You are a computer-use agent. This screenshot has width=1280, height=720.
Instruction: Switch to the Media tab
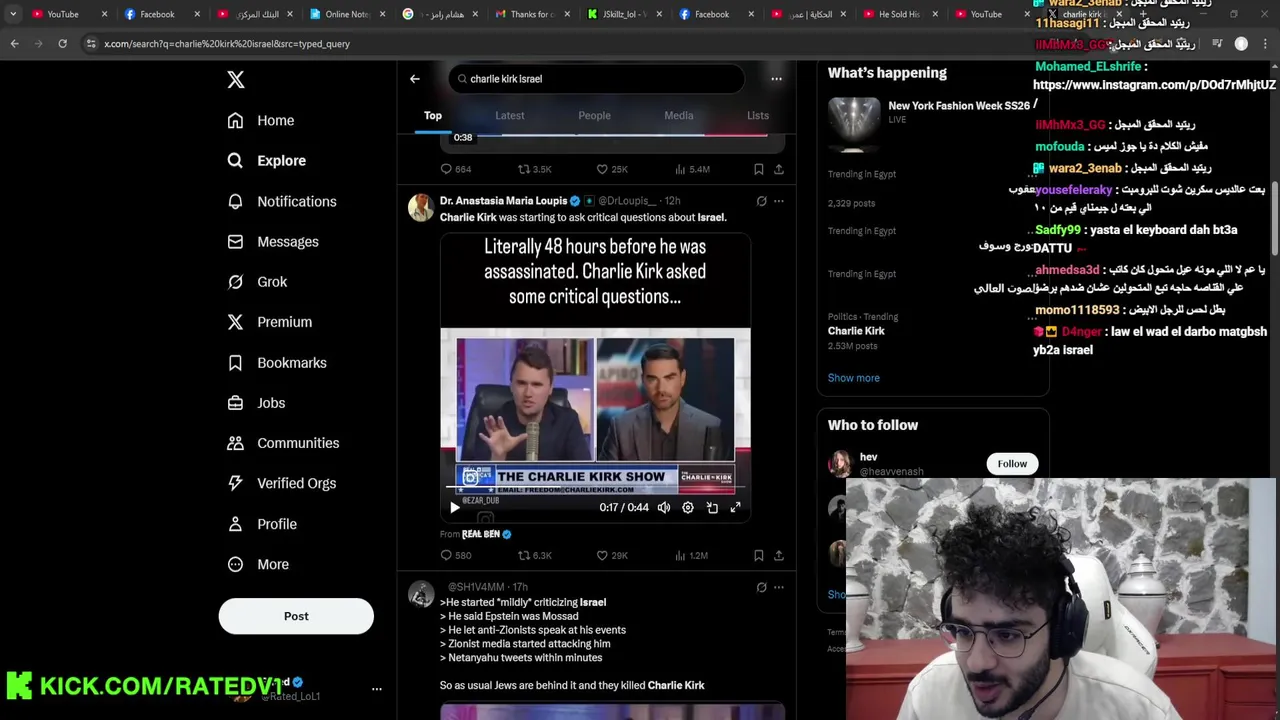(679, 116)
